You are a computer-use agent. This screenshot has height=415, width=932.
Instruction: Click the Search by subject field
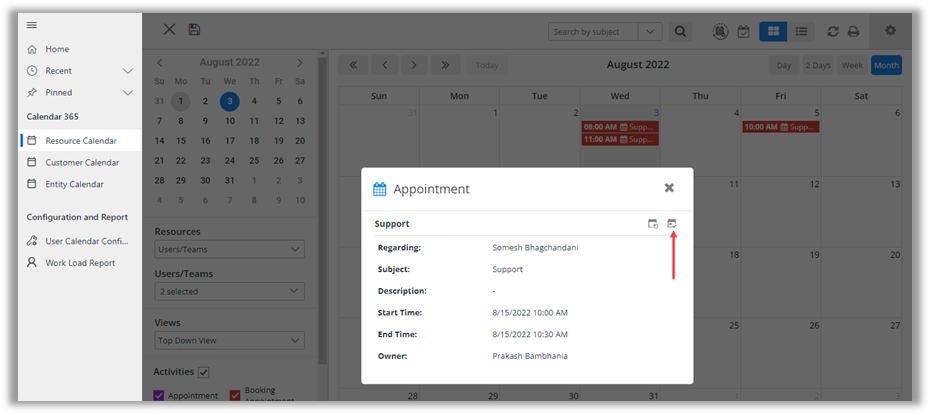click(x=593, y=32)
